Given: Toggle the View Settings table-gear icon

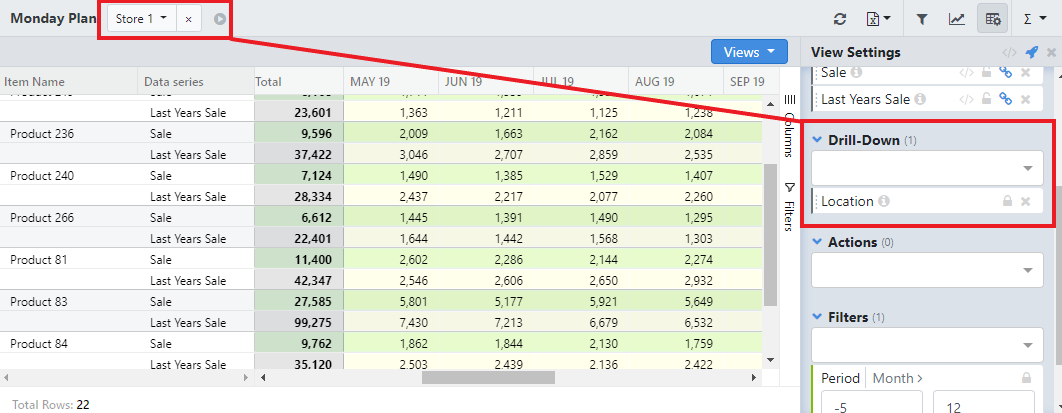Looking at the screenshot, I should click(993, 19).
